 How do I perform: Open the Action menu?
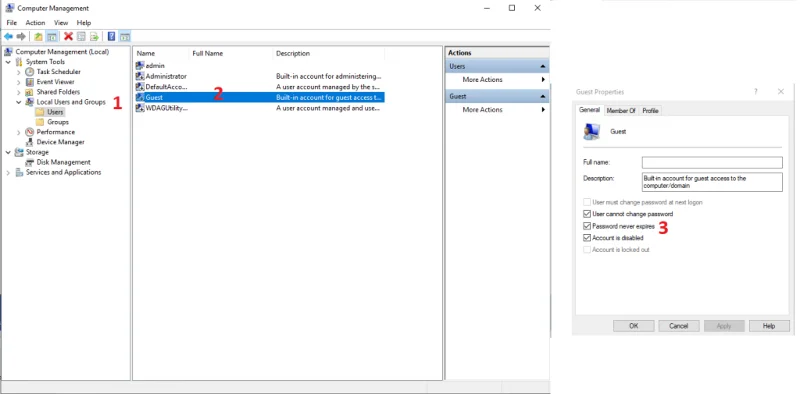click(x=36, y=23)
